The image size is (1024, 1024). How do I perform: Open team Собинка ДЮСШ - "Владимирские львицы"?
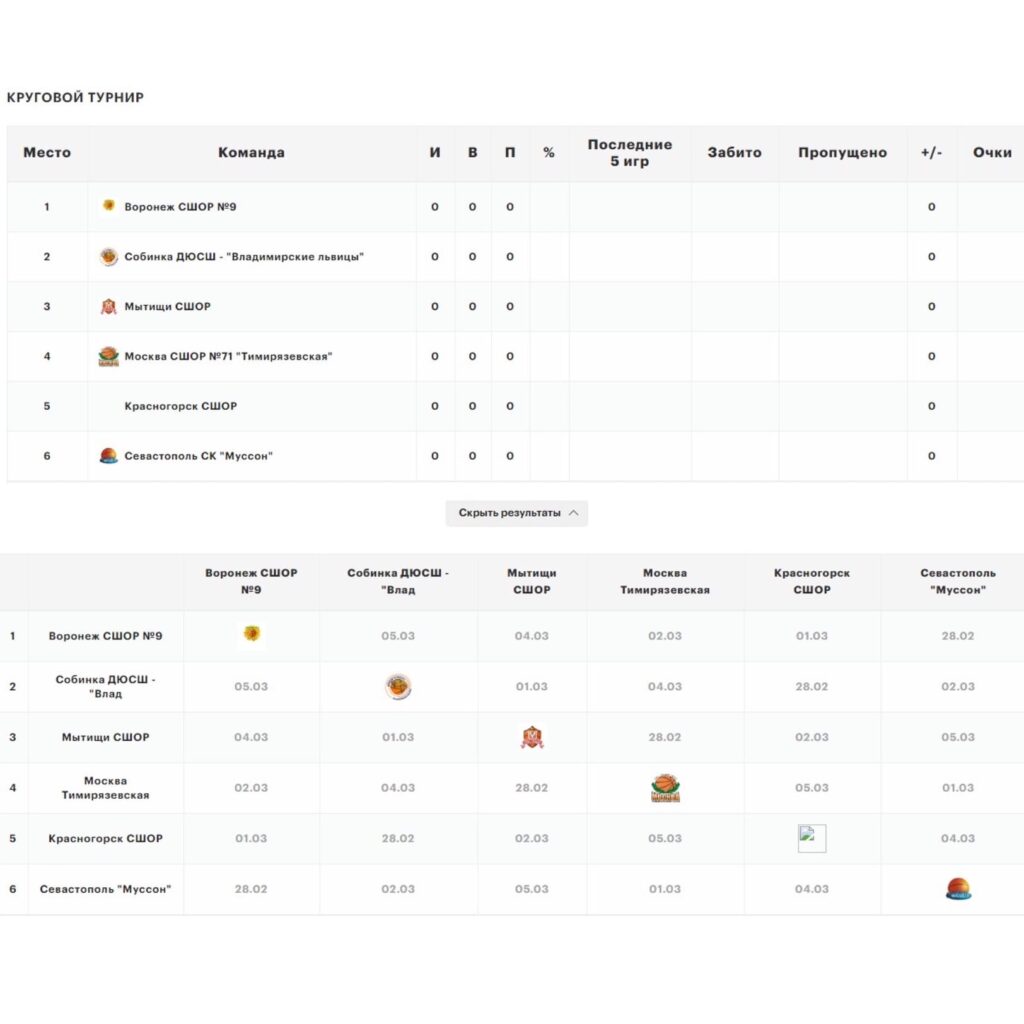[244, 257]
